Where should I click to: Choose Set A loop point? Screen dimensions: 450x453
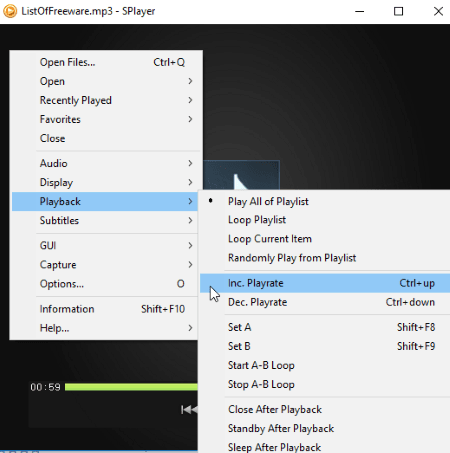325,327
